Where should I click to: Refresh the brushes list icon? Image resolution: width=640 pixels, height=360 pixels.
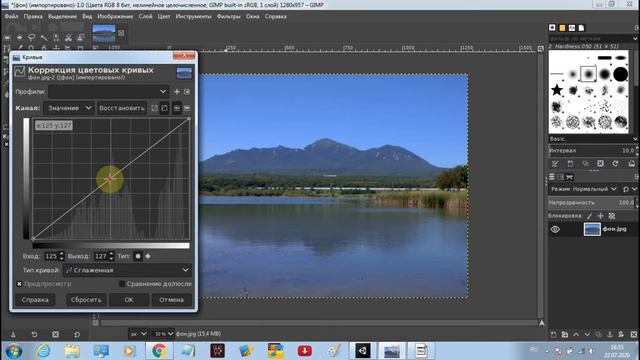tap(616, 164)
